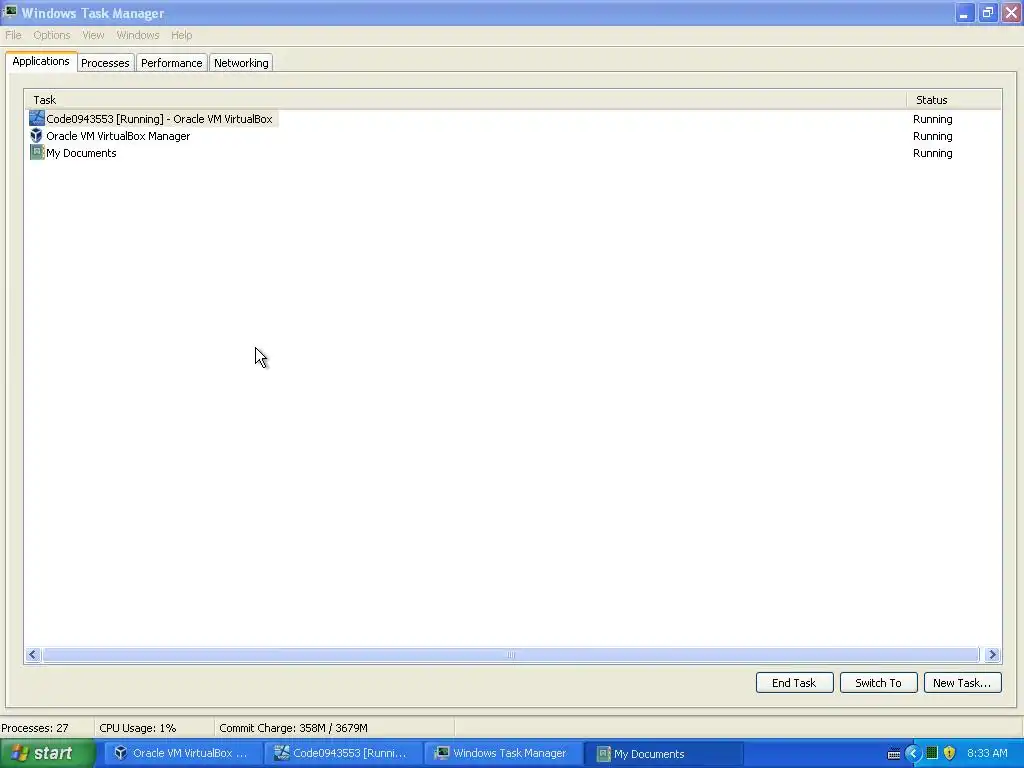Click Running status of VirtualBox Manager row
This screenshot has width=1024, height=768.
coord(933,136)
